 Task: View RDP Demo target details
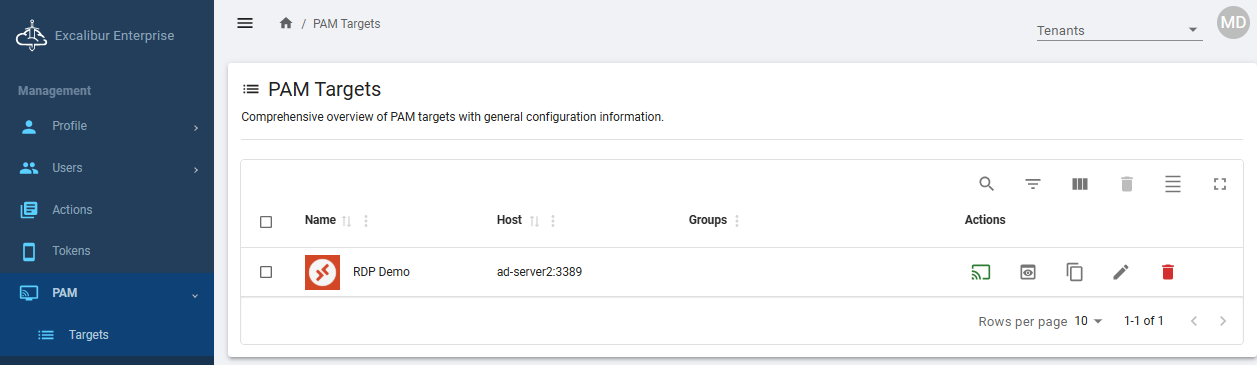pos(1027,272)
